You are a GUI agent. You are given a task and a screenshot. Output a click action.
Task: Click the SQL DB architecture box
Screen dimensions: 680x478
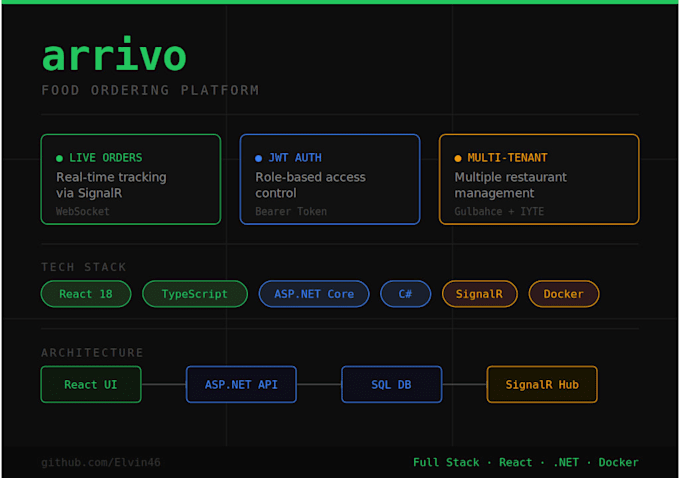[x=392, y=384]
